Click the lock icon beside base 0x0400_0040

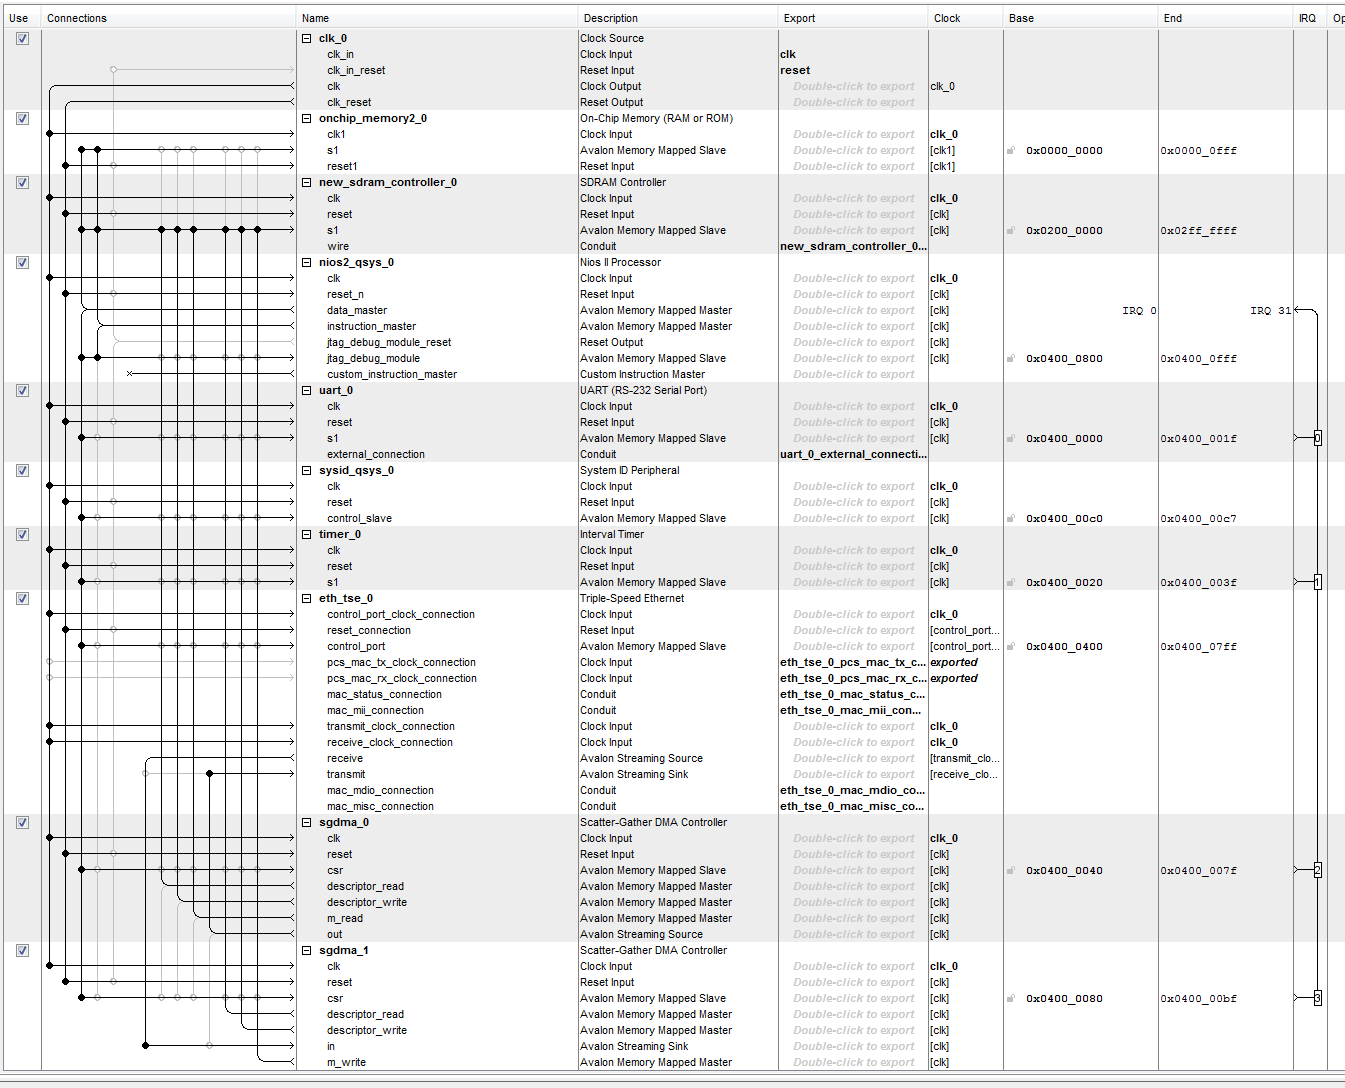(x=1011, y=870)
